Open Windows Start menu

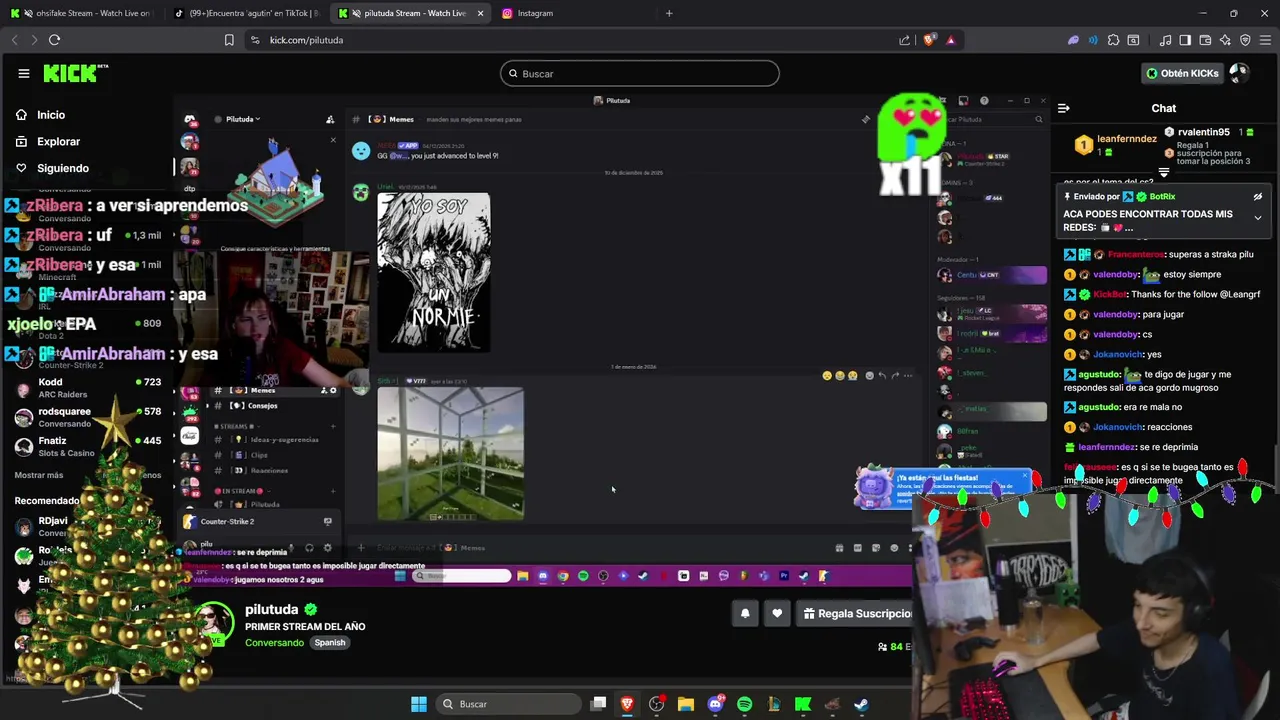[x=419, y=704]
